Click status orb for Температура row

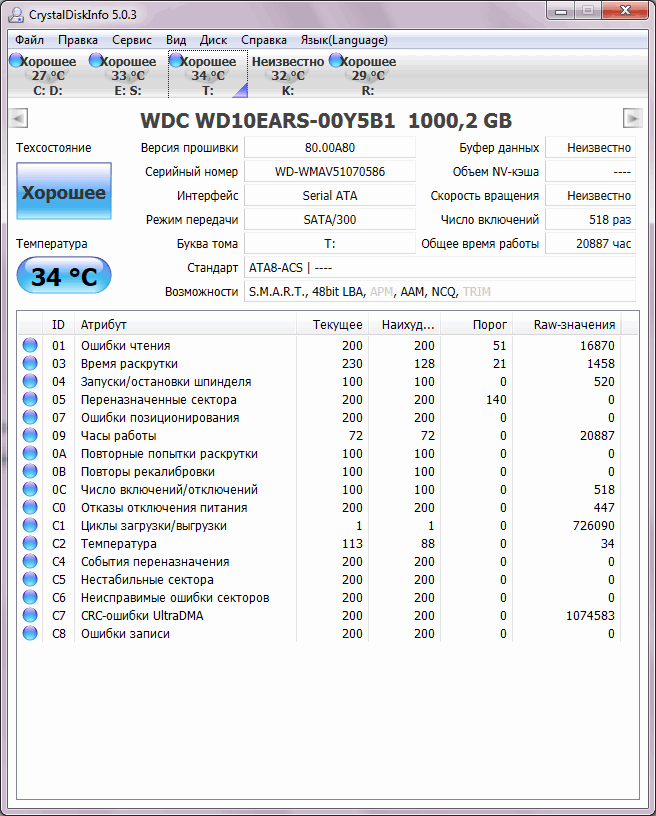[x=30, y=543]
